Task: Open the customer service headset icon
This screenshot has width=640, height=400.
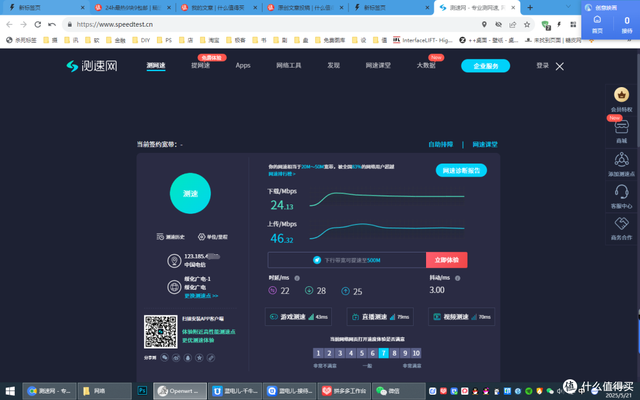Action: point(621,191)
